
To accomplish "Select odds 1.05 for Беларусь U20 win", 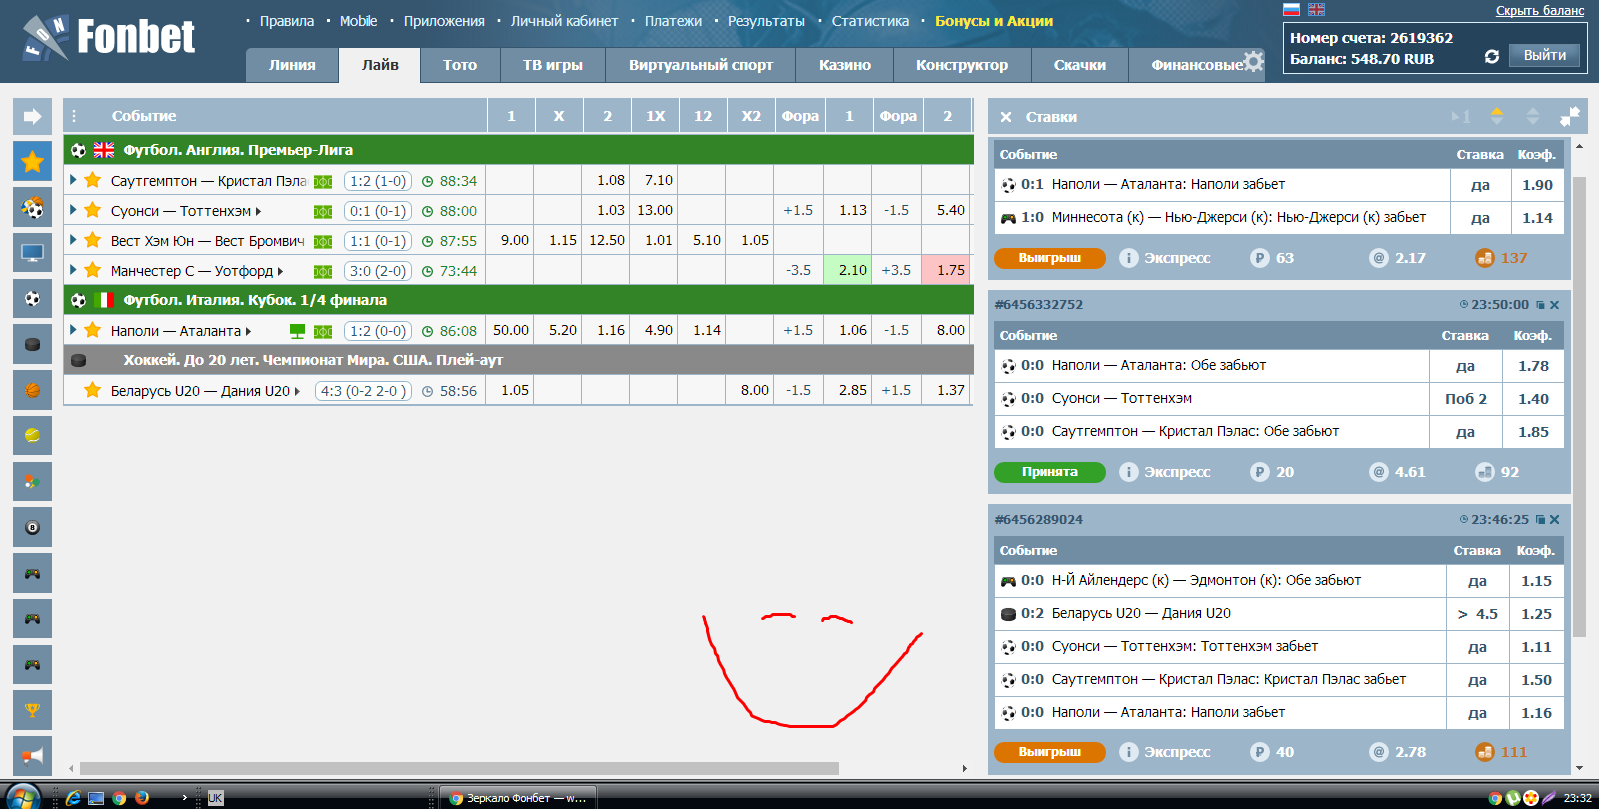I will [511, 390].
